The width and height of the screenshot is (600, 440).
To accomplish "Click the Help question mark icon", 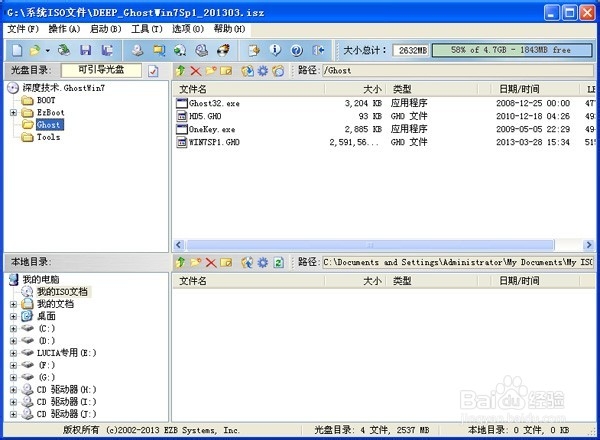I will click(297, 50).
